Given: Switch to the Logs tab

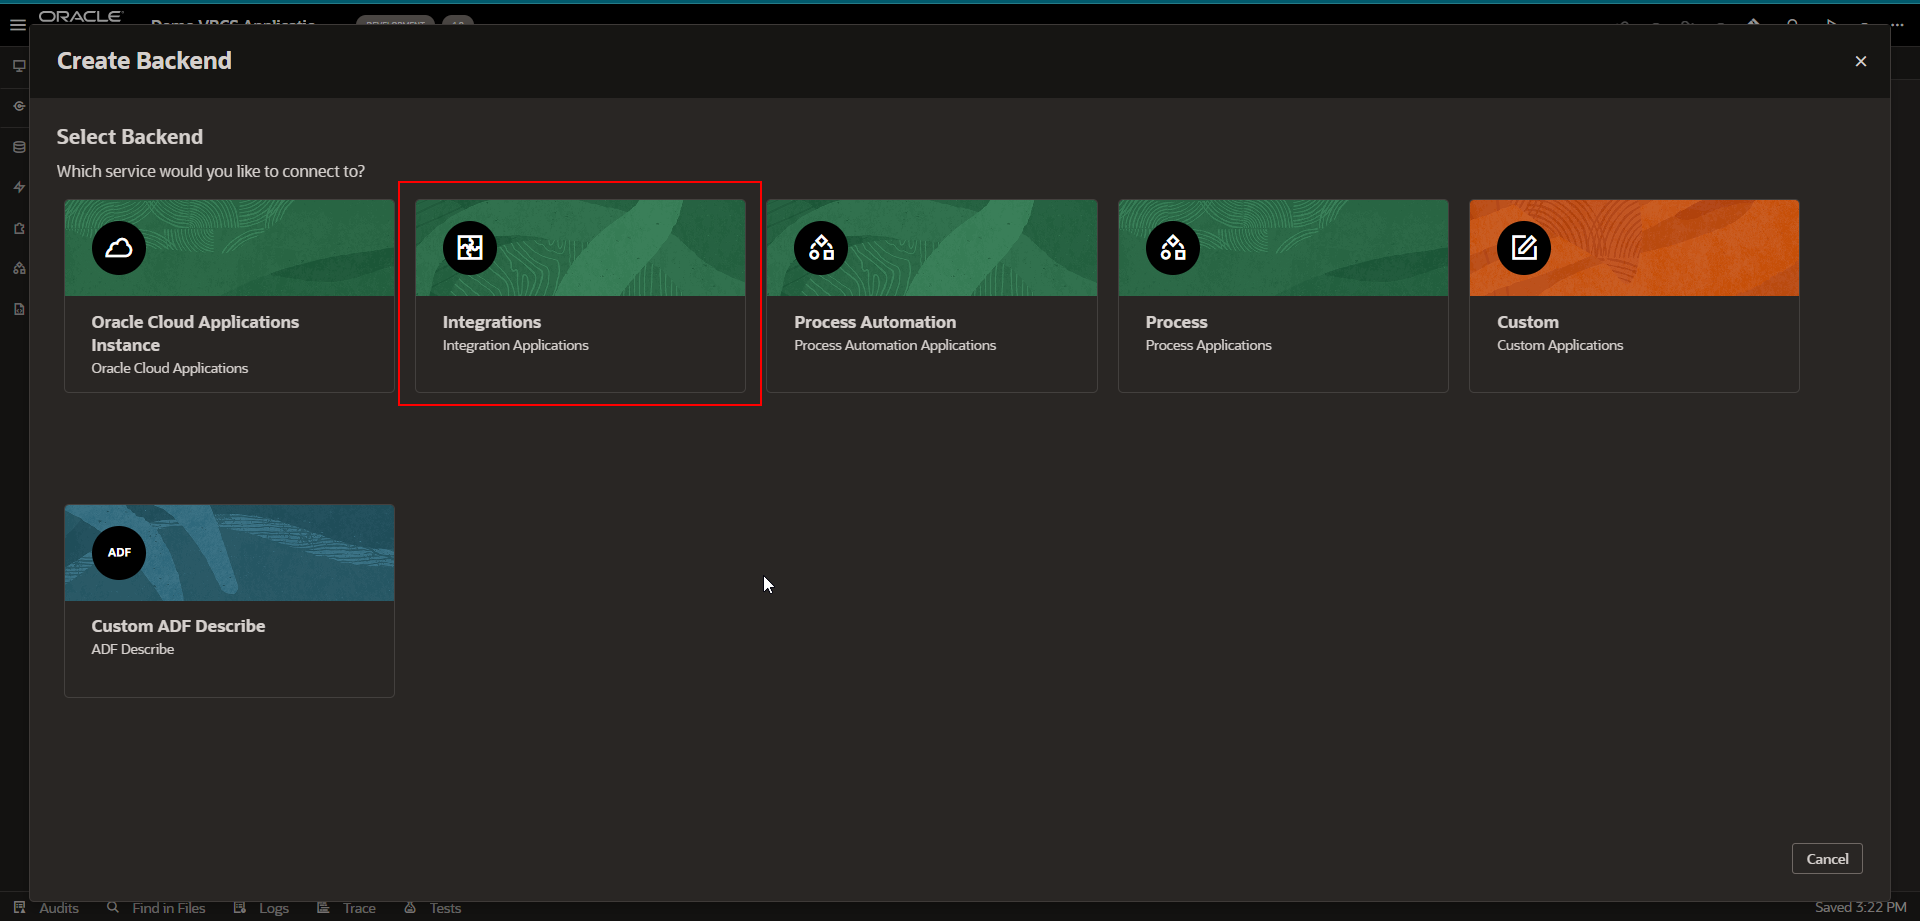Looking at the screenshot, I should pos(261,908).
